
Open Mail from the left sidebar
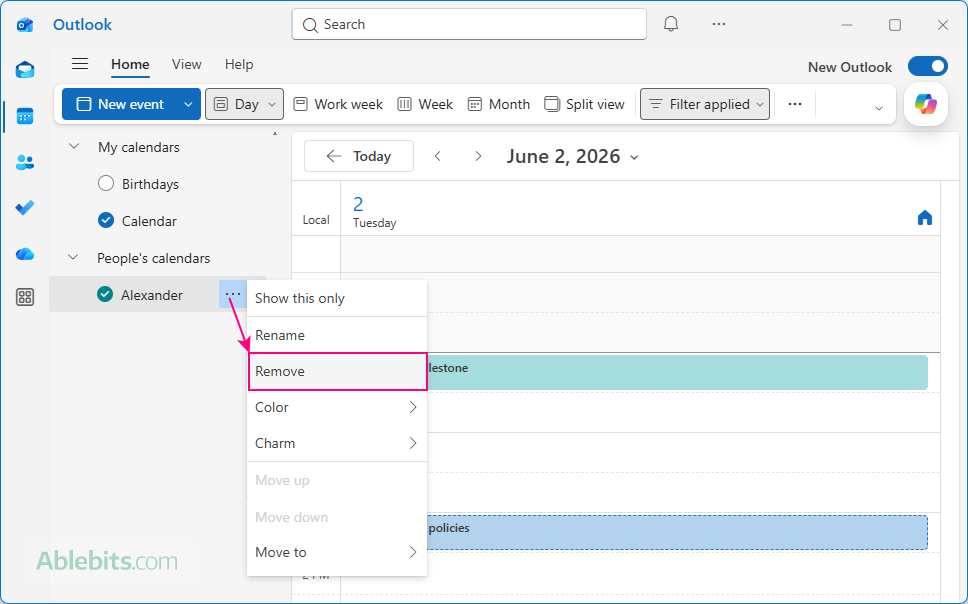tap(25, 70)
